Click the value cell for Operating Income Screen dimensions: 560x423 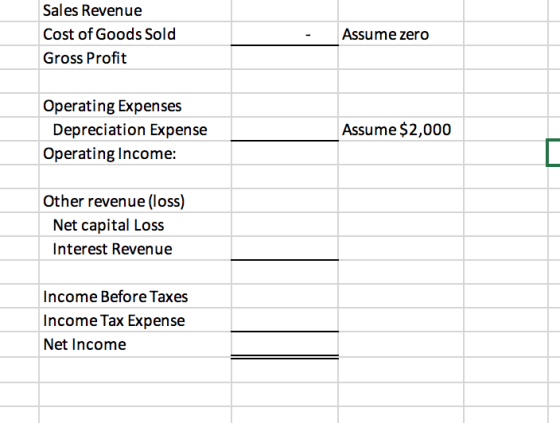tap(285, 153)
